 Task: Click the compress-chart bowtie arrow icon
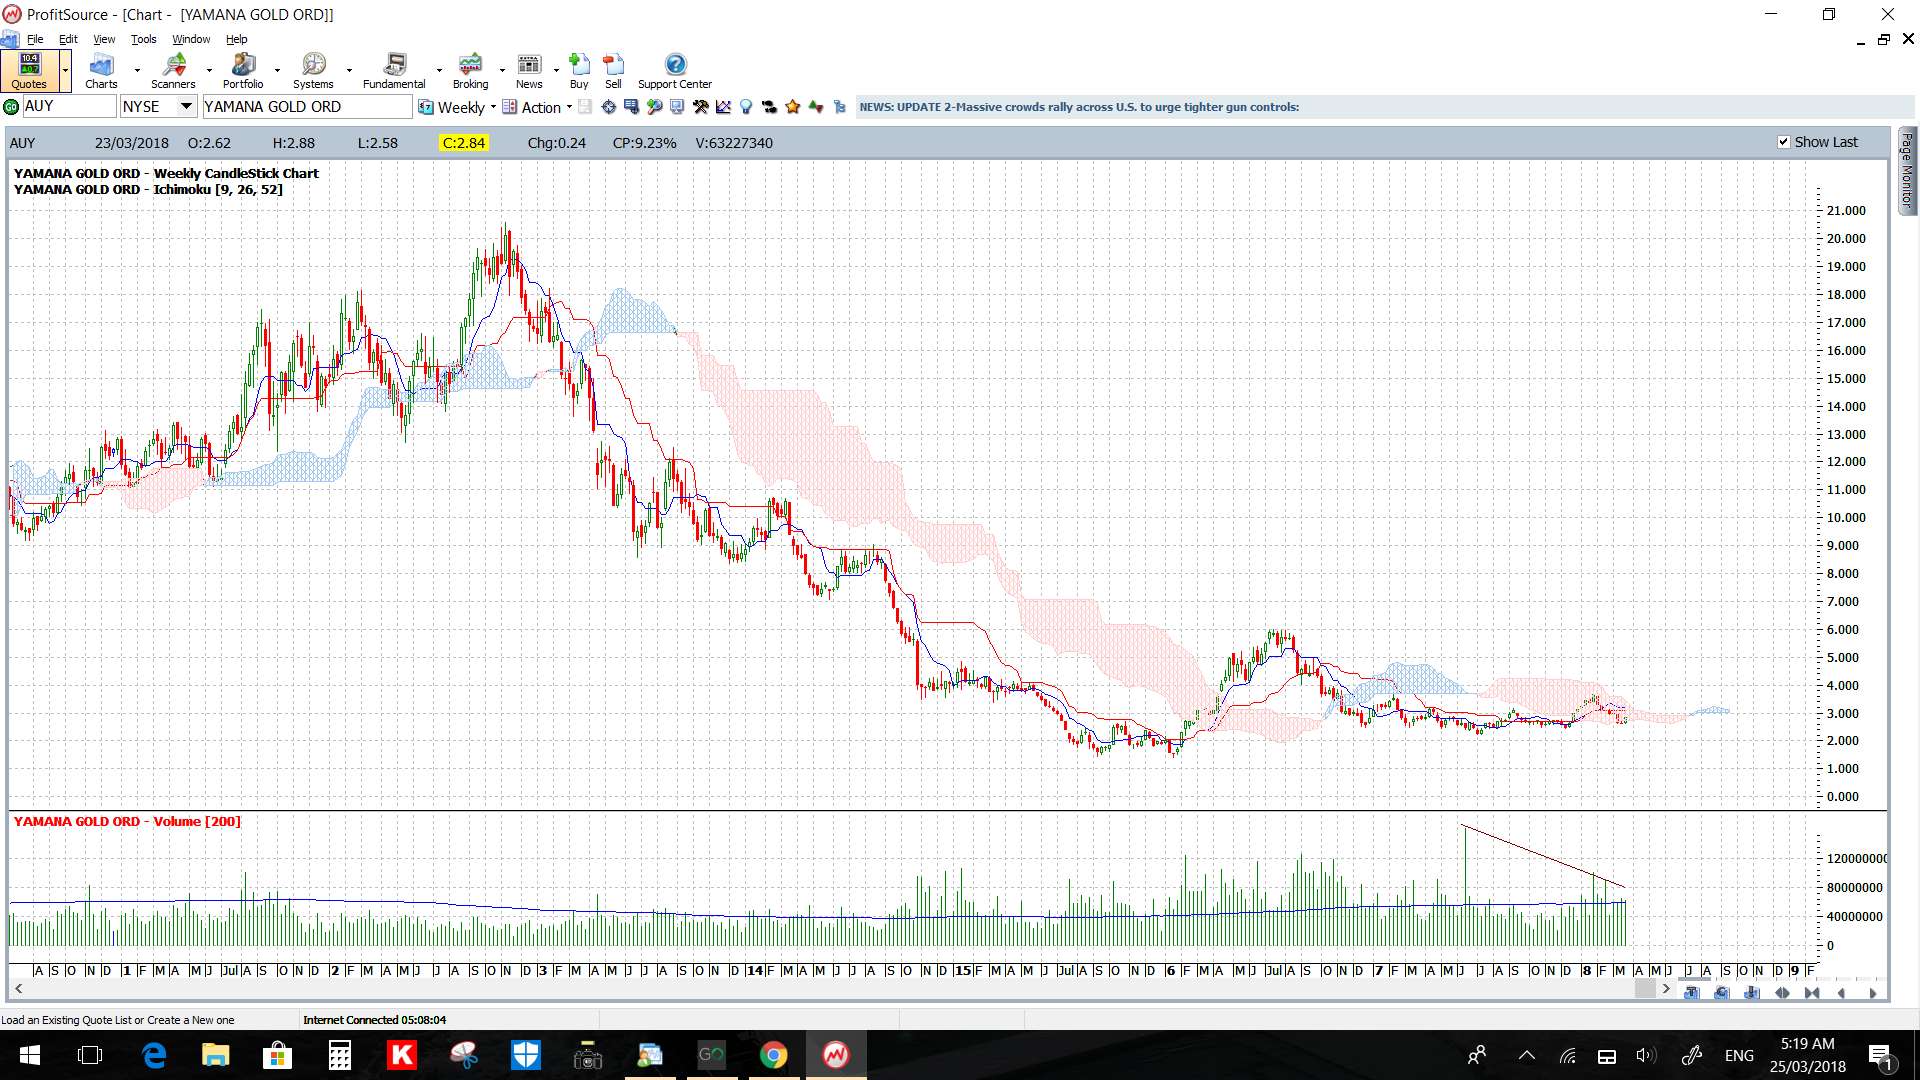1812,993
